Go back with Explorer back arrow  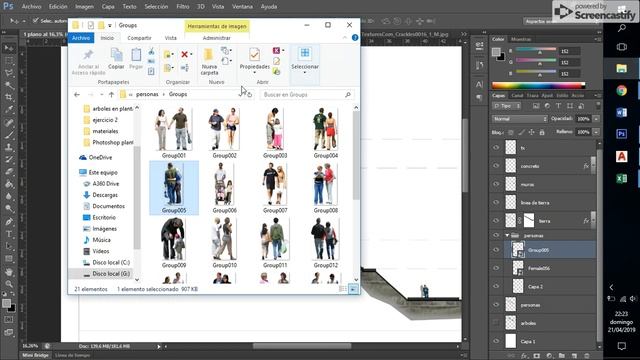(77, 95)
